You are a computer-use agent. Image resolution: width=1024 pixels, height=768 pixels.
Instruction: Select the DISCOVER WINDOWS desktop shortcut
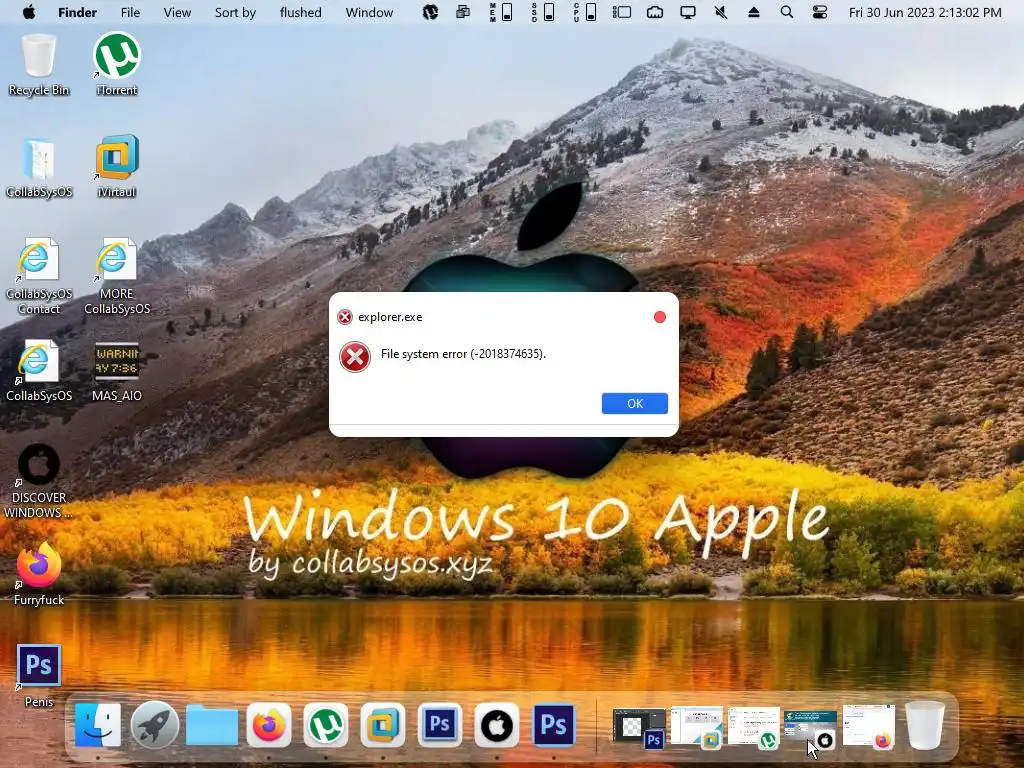click(x=39, y=481)
